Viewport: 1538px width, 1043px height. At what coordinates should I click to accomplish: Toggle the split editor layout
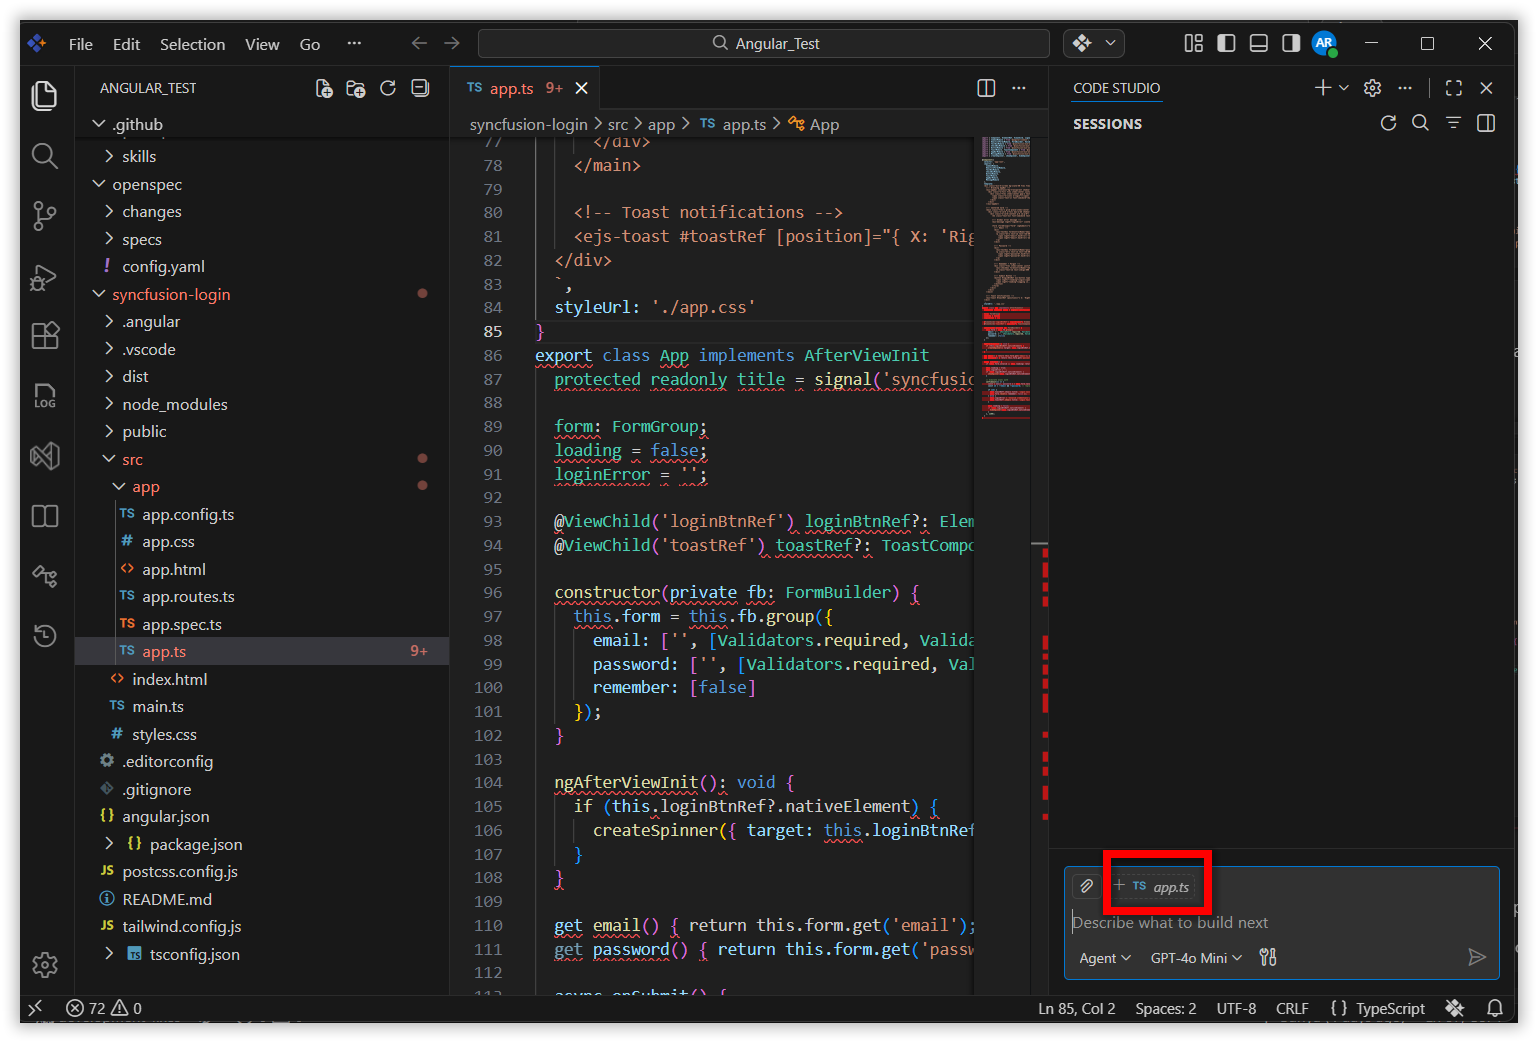[x=986, y=88]
